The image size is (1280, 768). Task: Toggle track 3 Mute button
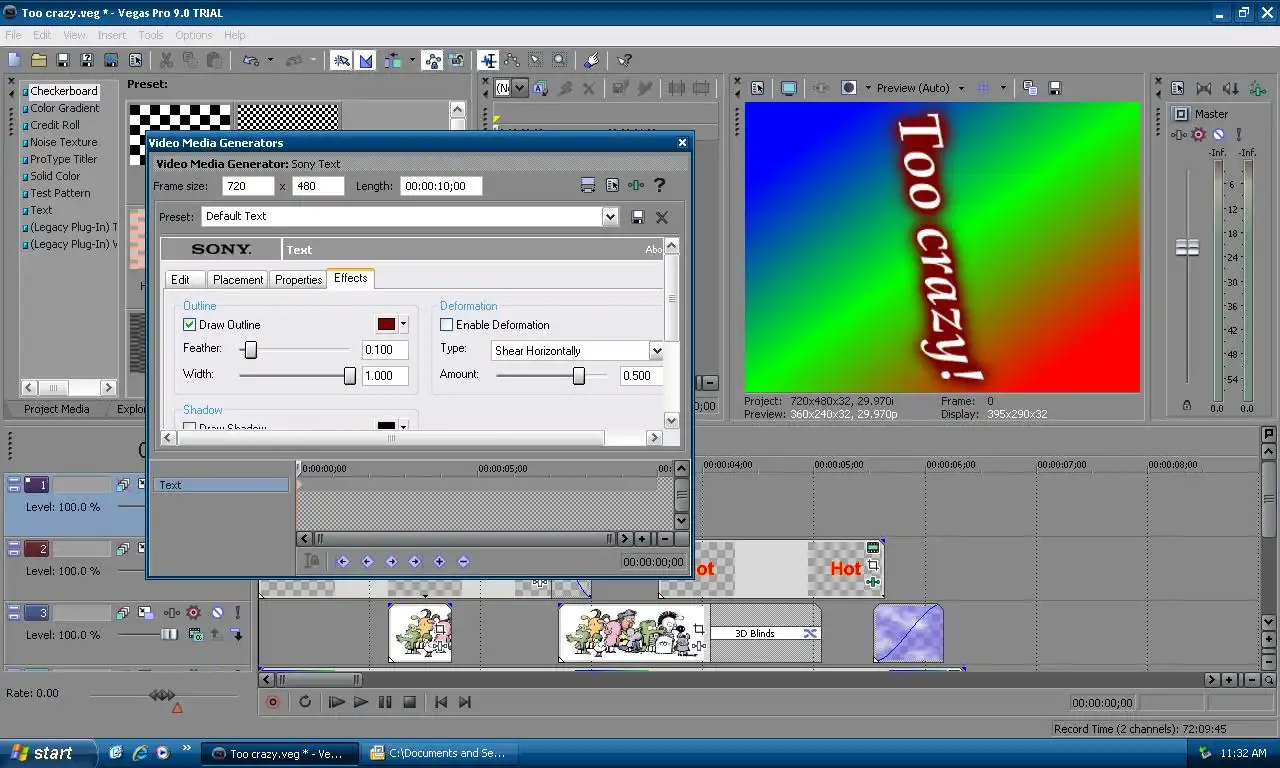217,612
